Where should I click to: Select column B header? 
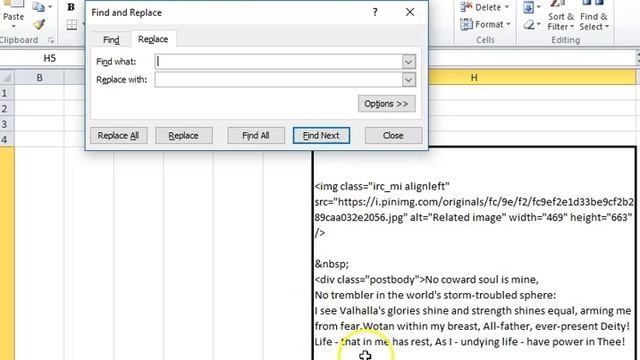click(39, 78)
